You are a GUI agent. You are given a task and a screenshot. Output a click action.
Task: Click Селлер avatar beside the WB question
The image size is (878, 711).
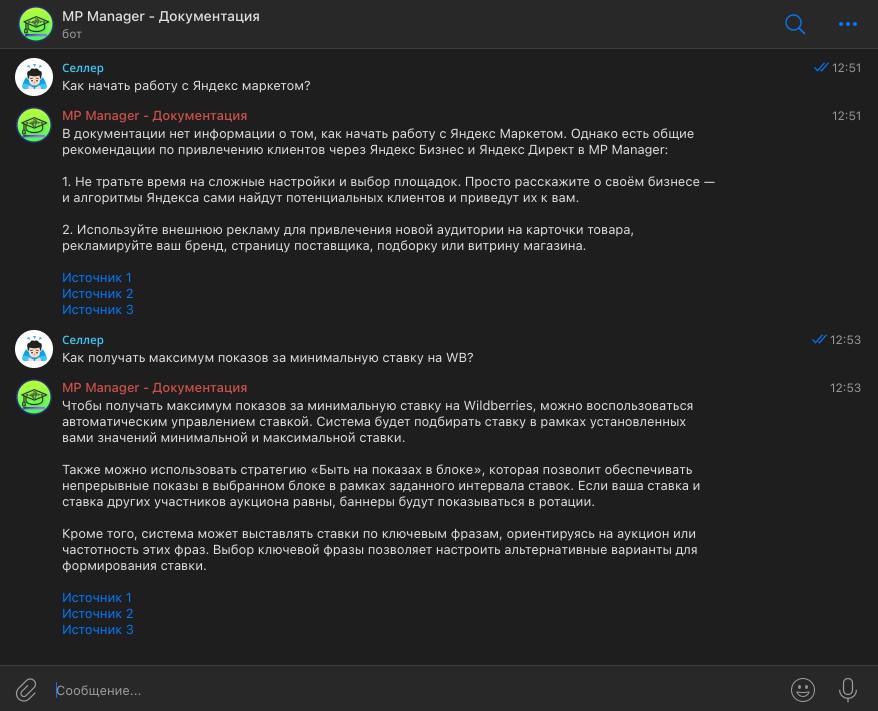pos(34,349)
